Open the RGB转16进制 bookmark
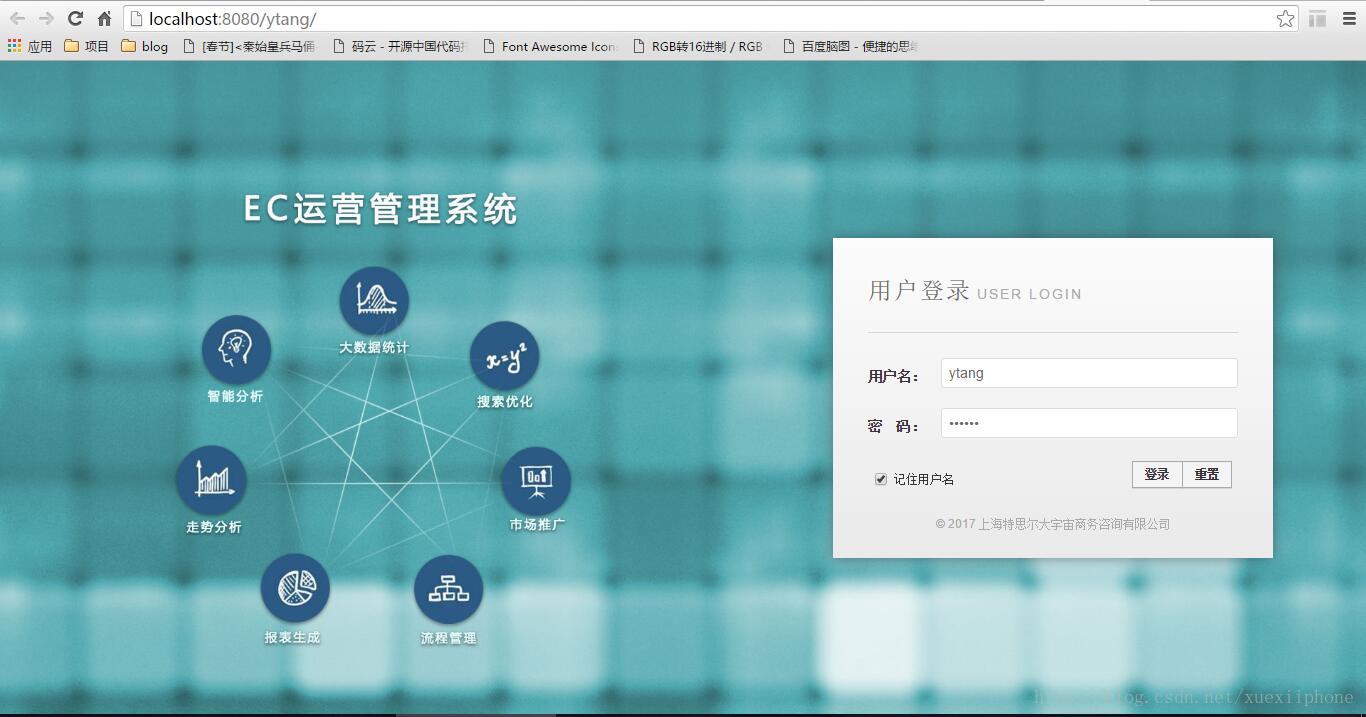 click(x=700, y=46)
